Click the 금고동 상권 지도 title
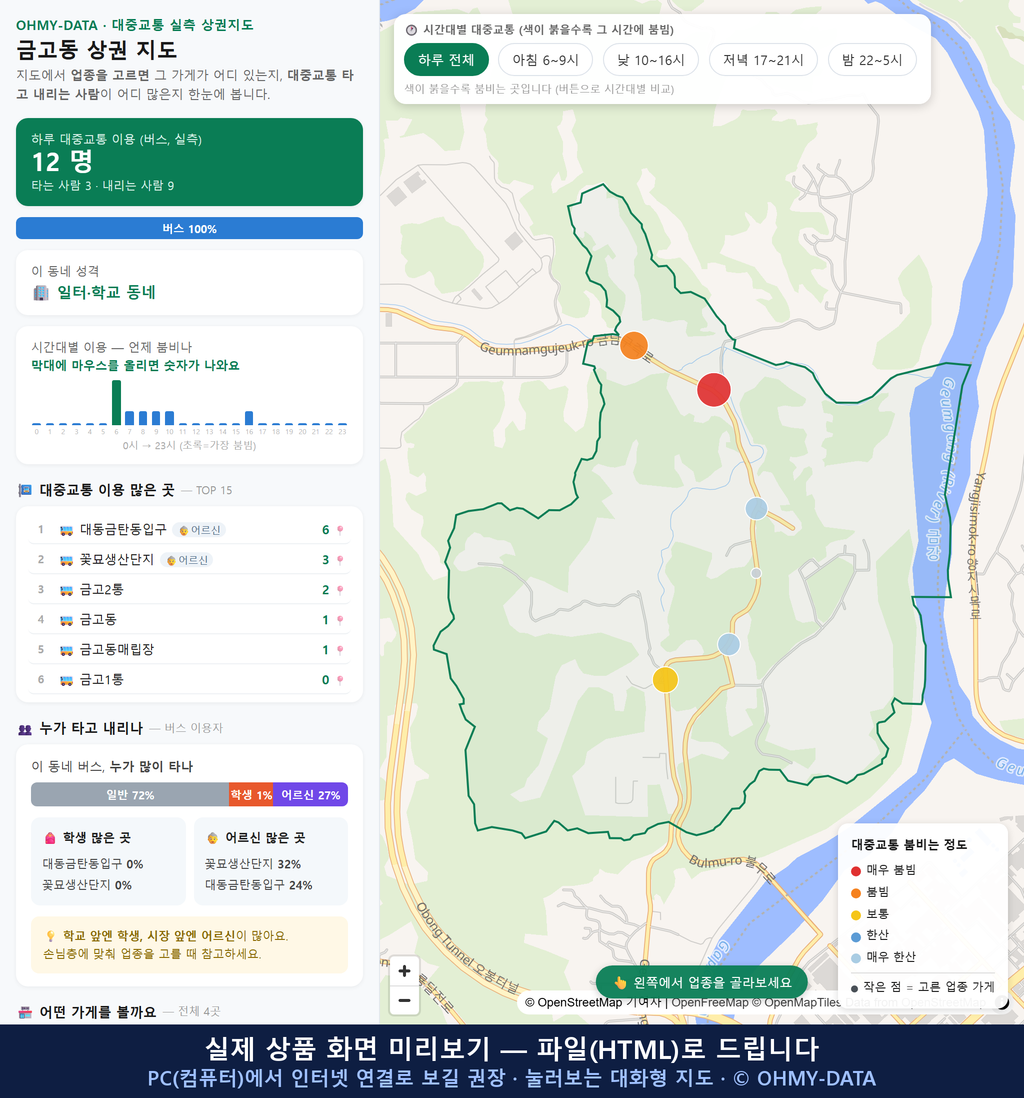The width and height of the screenshot is (1024, 1098). click(97, 50)
